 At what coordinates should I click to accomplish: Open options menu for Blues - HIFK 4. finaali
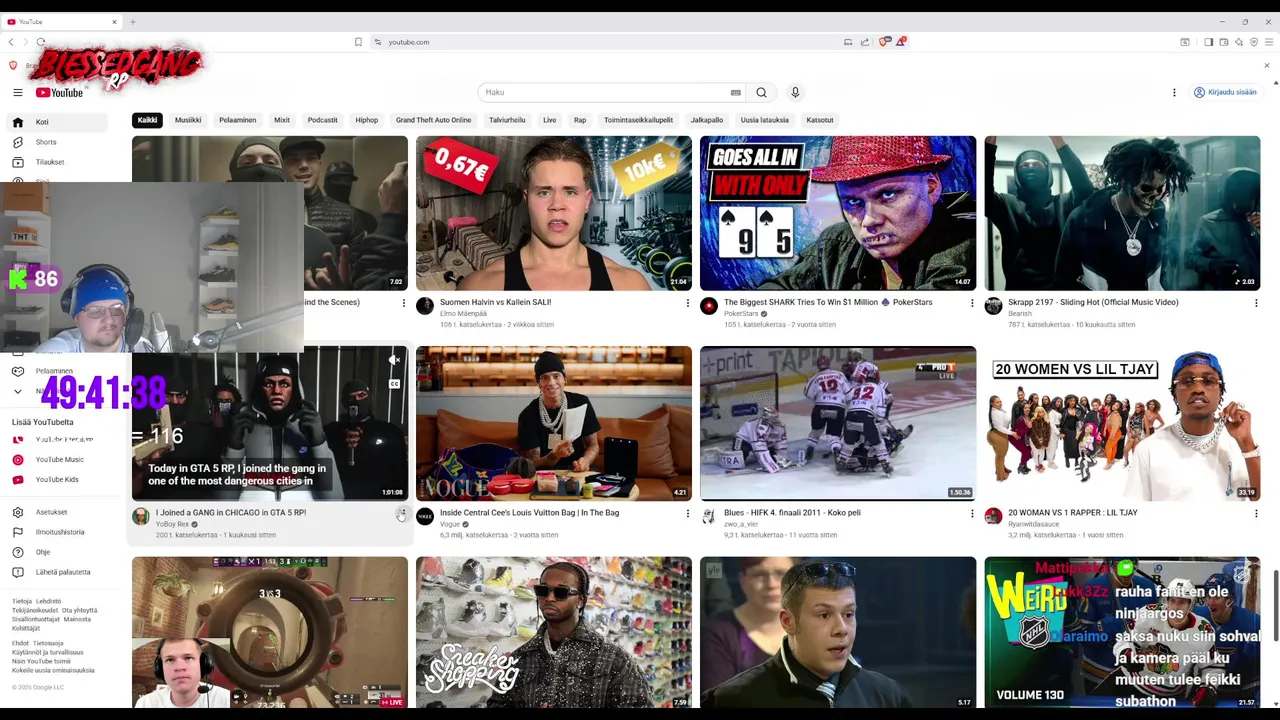pyautogui.click(x=971, y=514)
